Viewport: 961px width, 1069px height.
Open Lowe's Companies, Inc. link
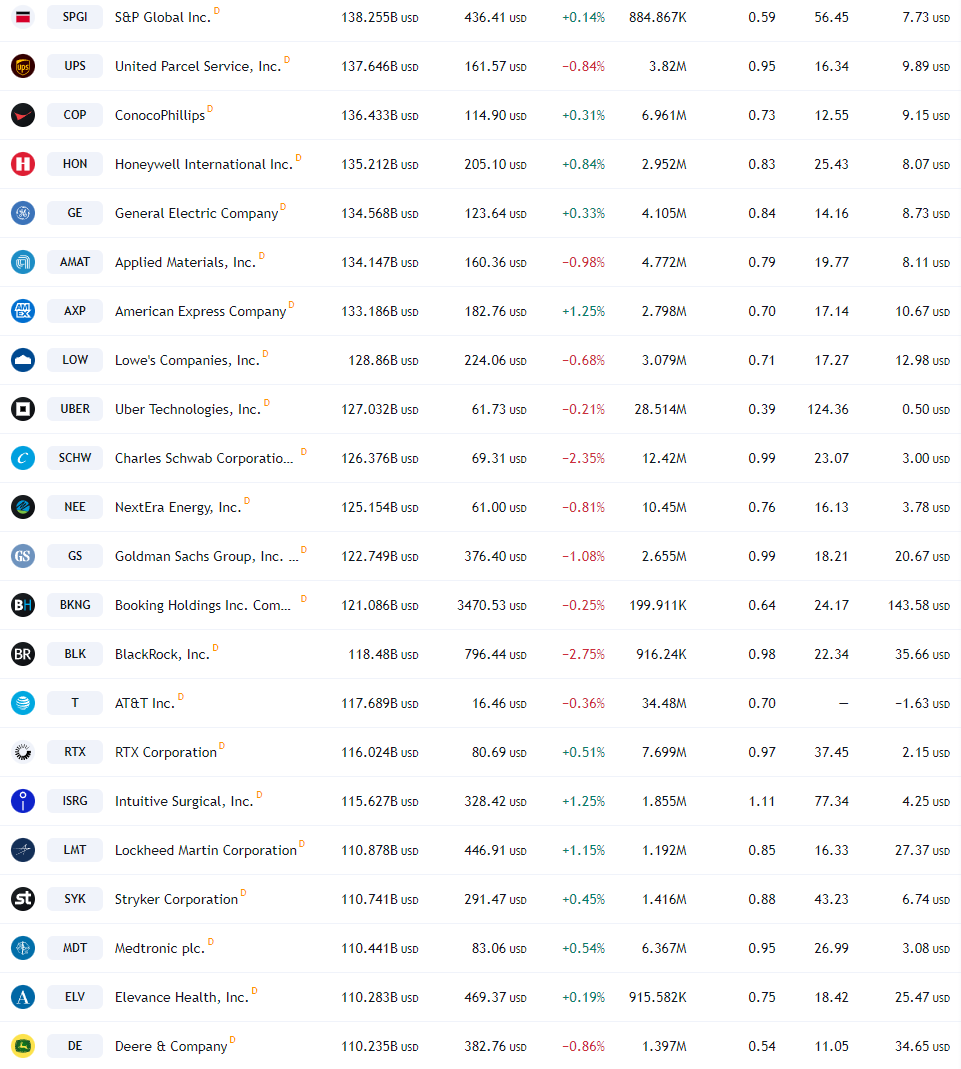point(187,360)
